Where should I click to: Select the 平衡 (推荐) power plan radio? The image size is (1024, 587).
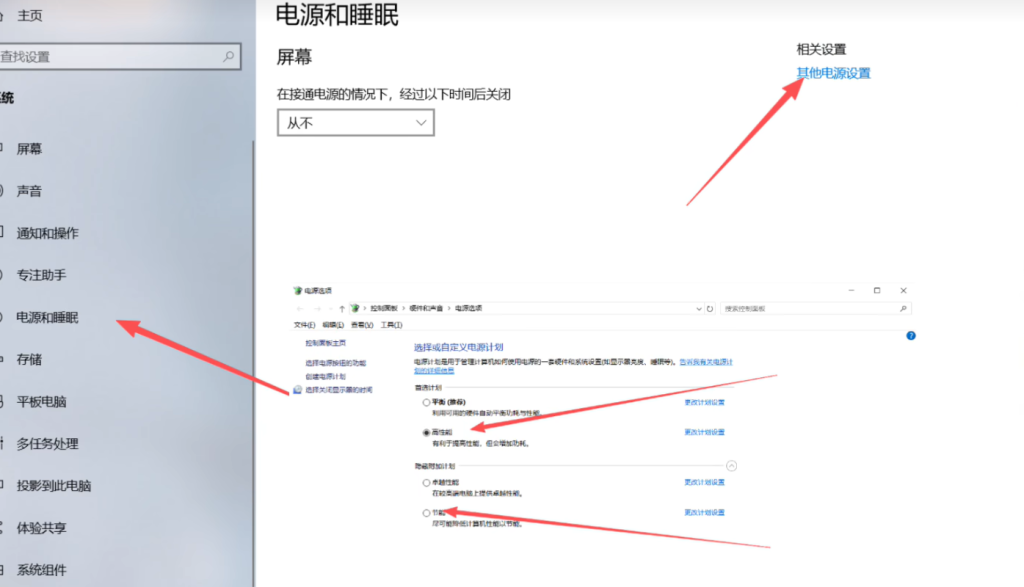[x=427, y=402]
